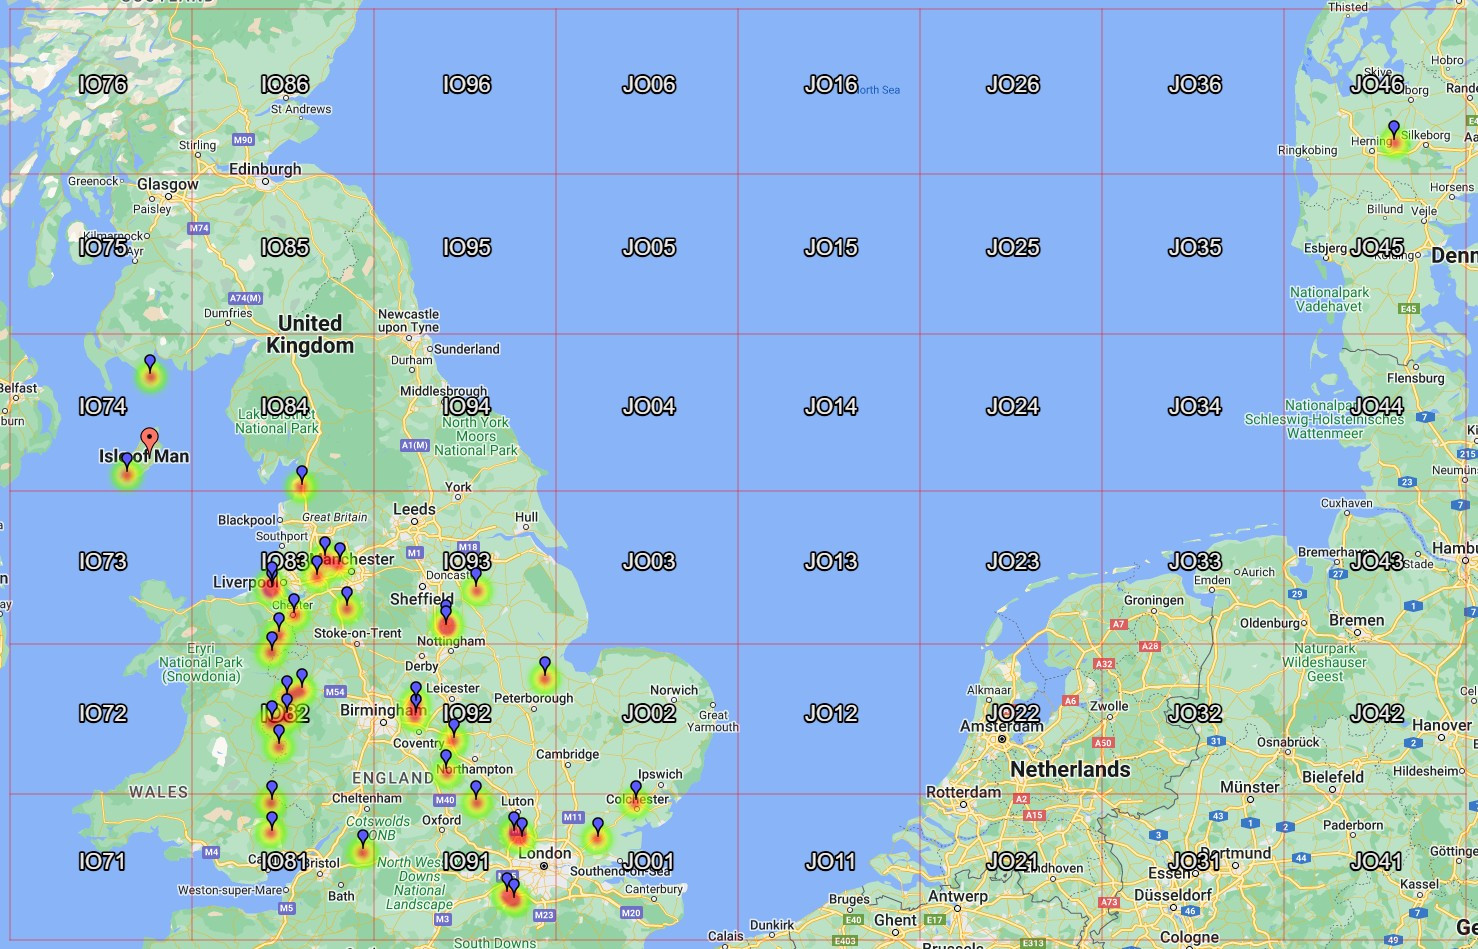
Task: Click the JO36 grid square label
Action: pos(1195,85)
